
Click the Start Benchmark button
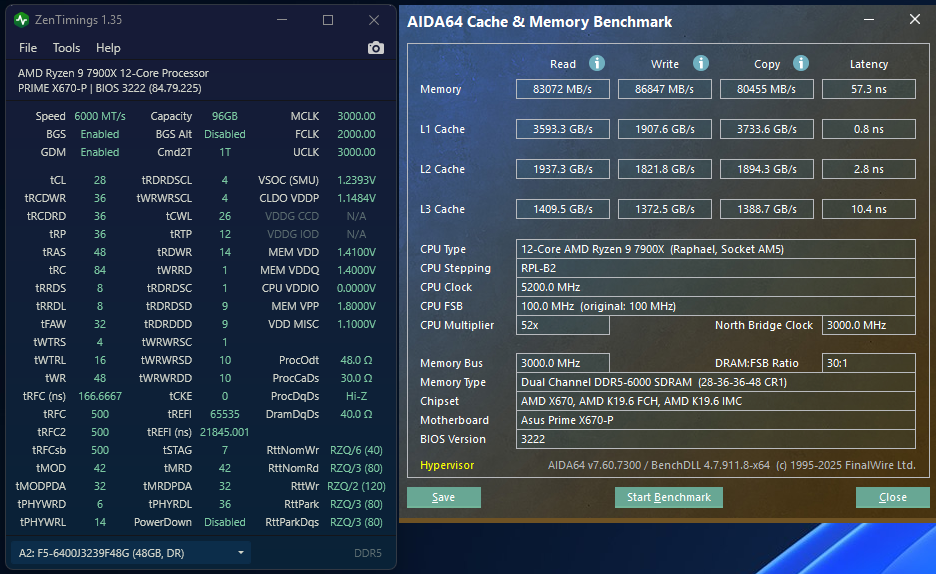669,497
